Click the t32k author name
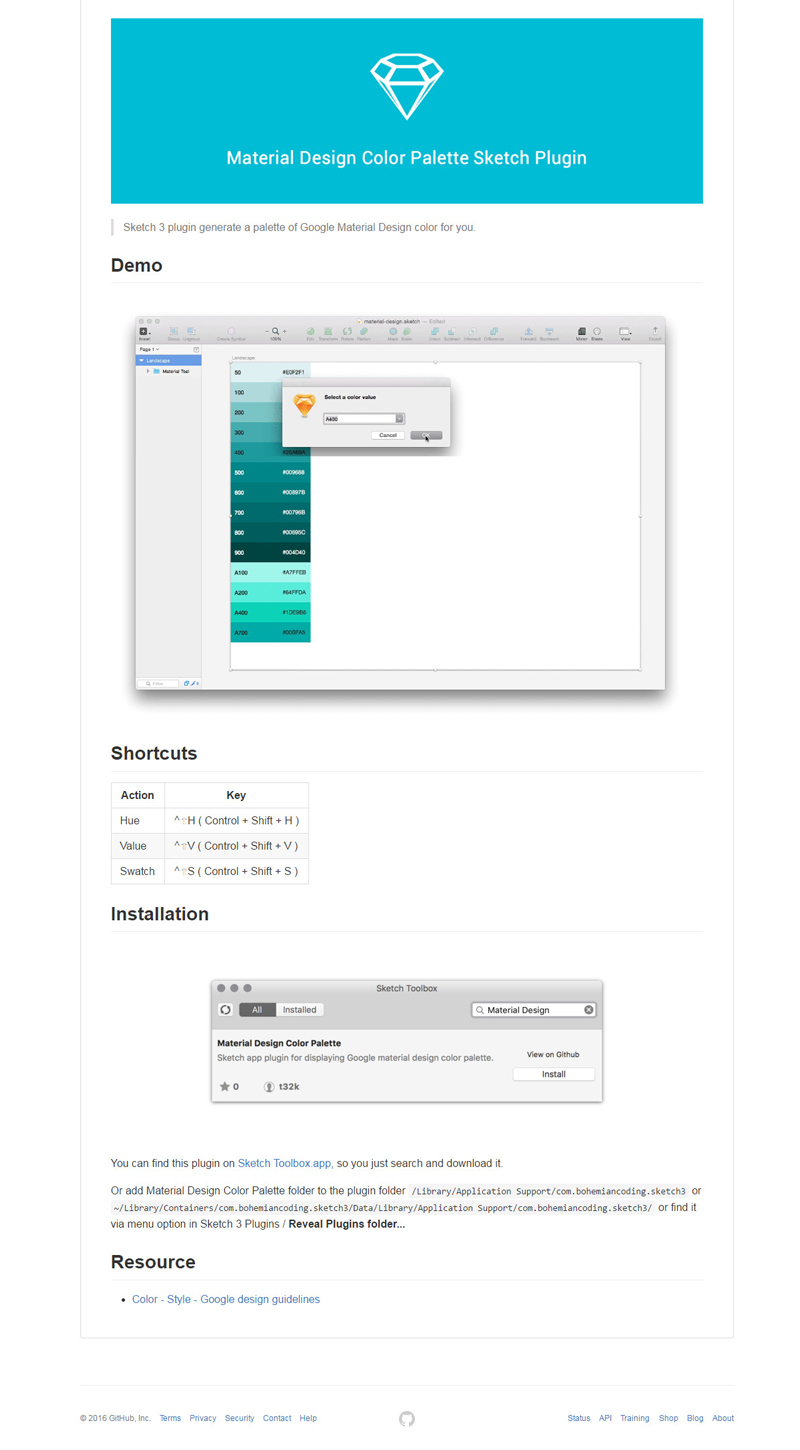 [289, 1086]
